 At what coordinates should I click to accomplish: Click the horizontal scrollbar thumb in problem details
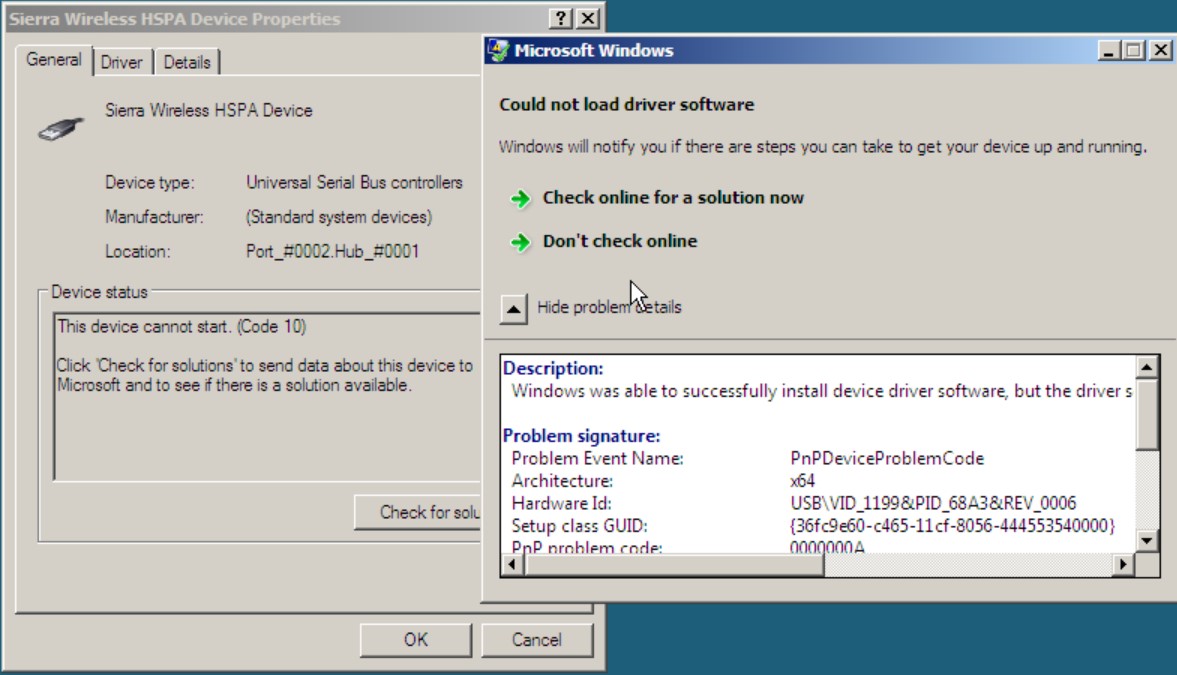(675, 565)
